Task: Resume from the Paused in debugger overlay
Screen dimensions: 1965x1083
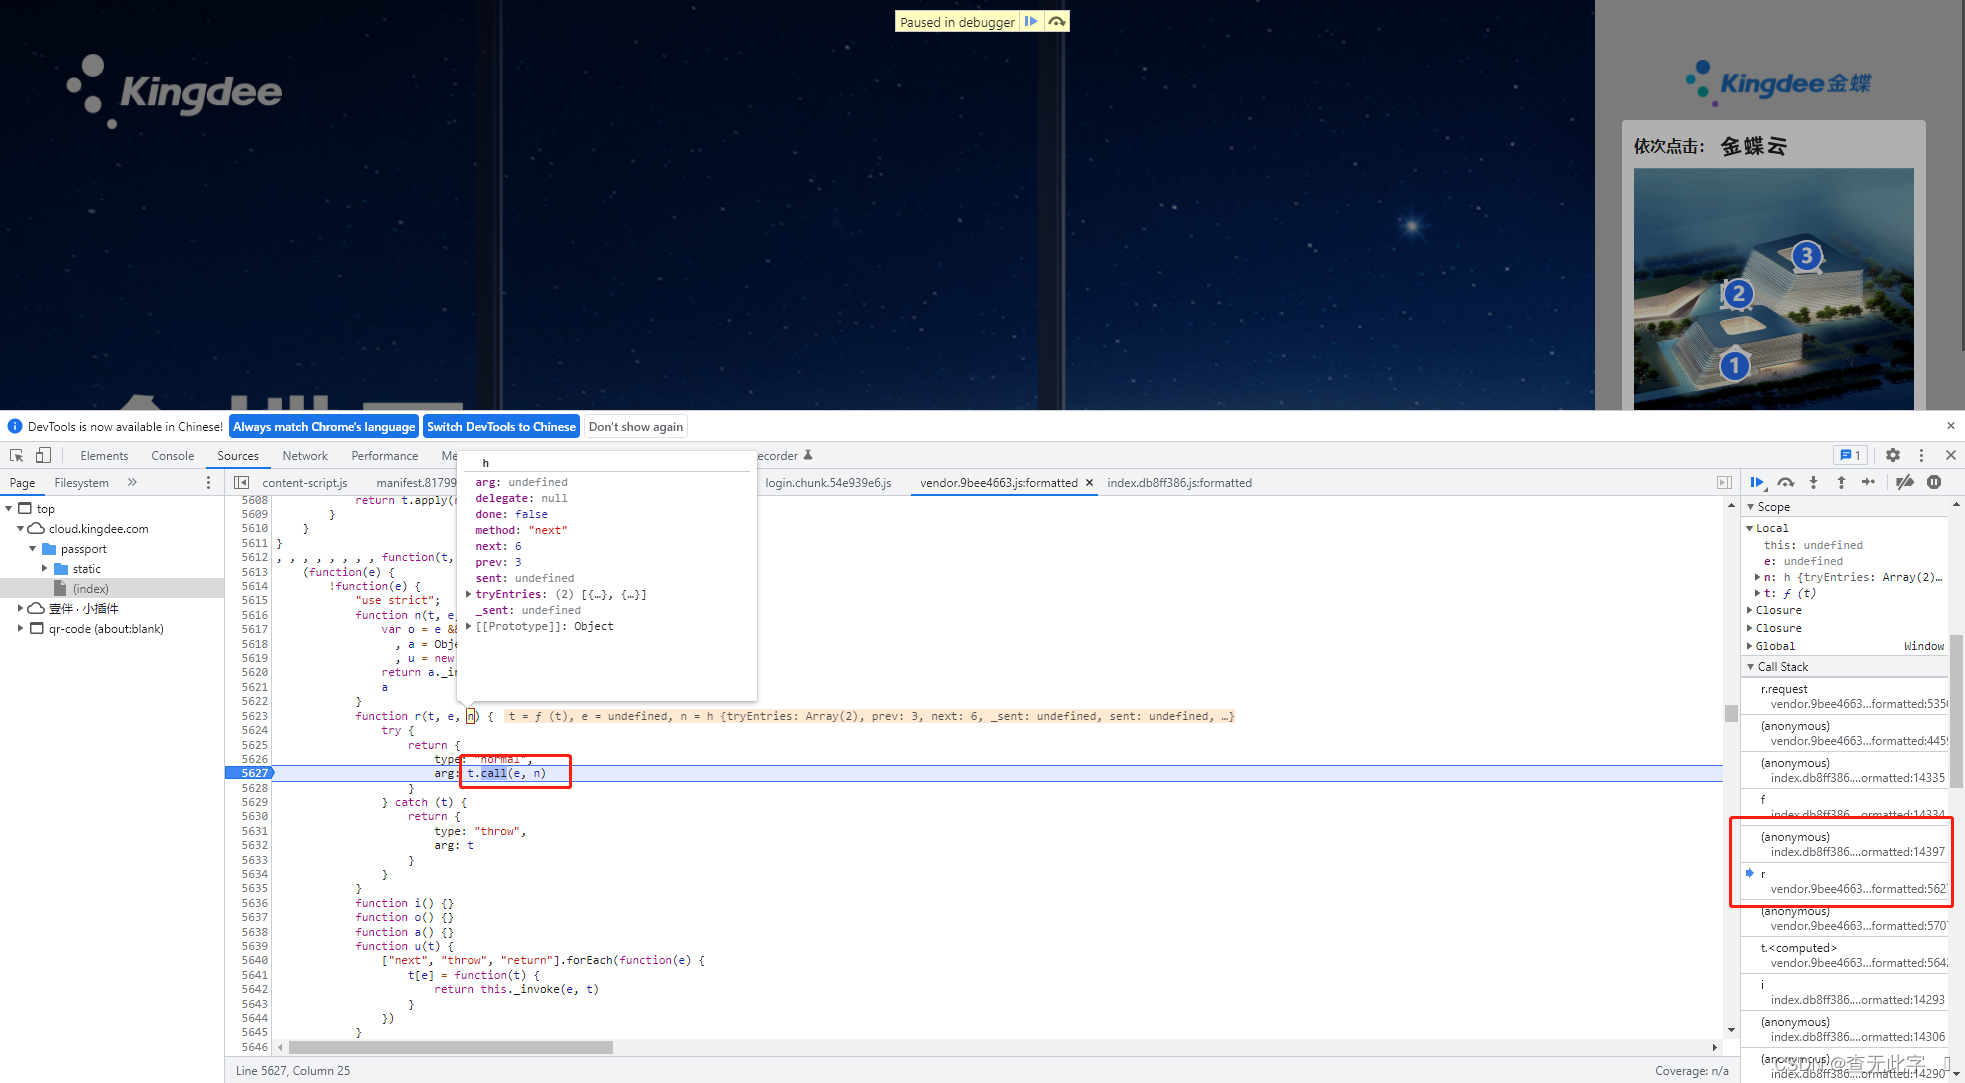Action: [x=1031, y=21]
